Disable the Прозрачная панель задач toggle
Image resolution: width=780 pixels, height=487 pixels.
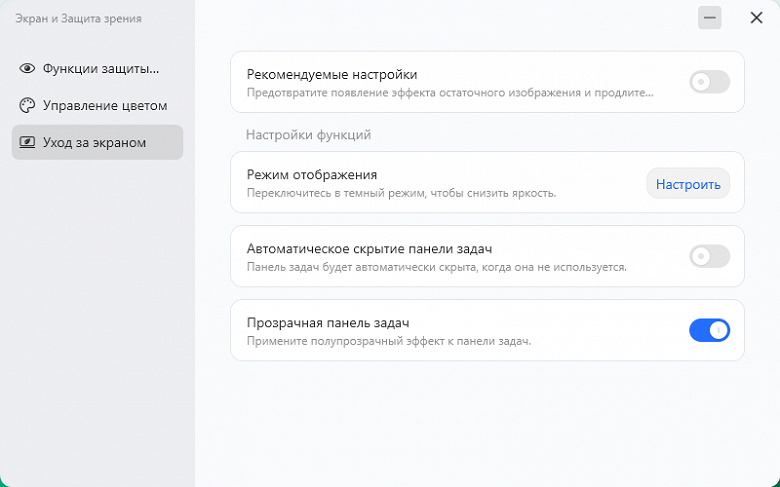click(709, 330)
